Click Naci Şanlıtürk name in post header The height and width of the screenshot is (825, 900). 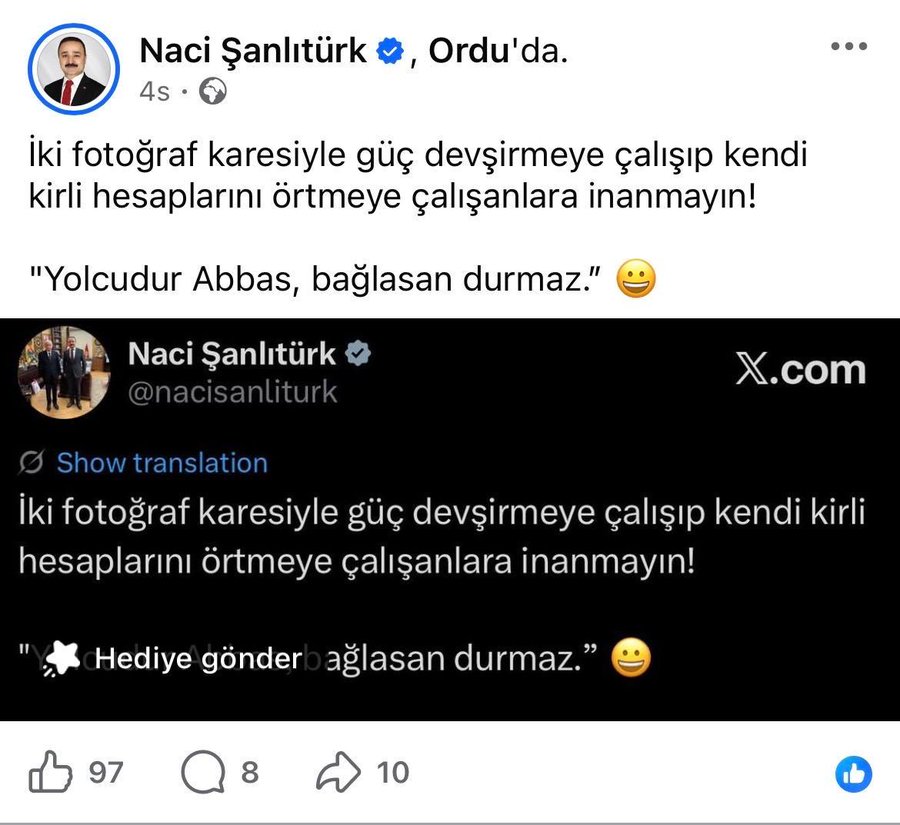click(x=253, y=51)
